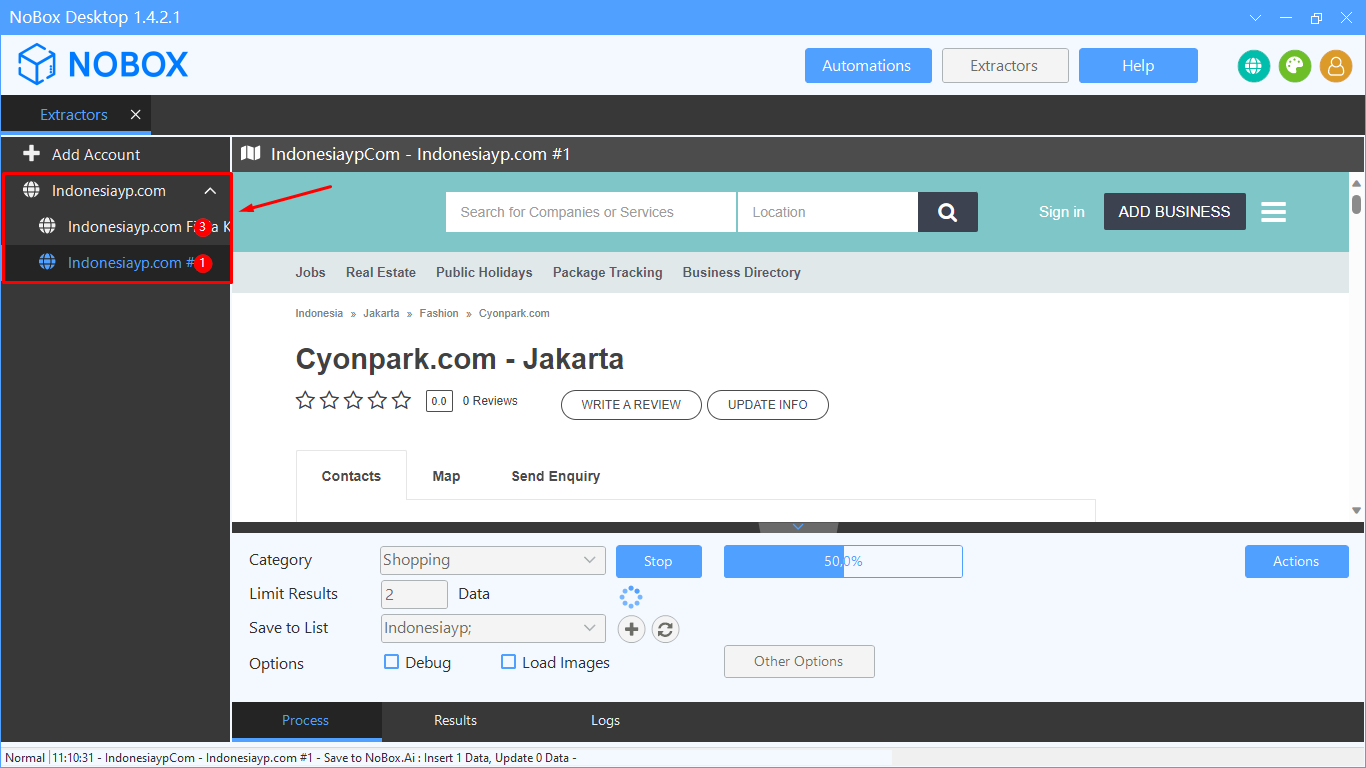
Task: Collapse the Indonesiayp.com tree group
Action: 210,191
